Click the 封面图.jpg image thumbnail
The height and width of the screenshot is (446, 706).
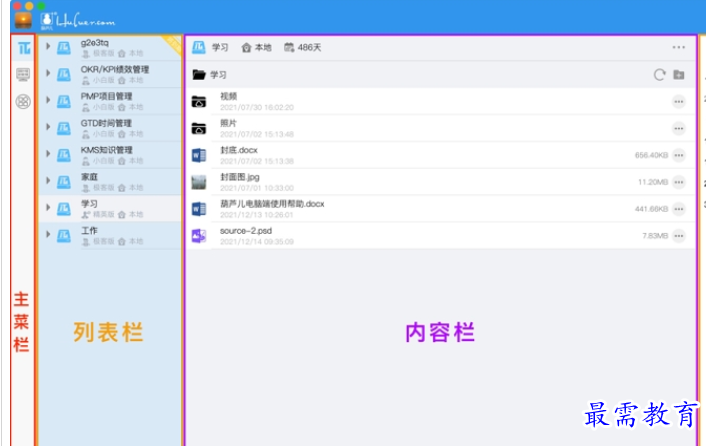pos(199,182)
